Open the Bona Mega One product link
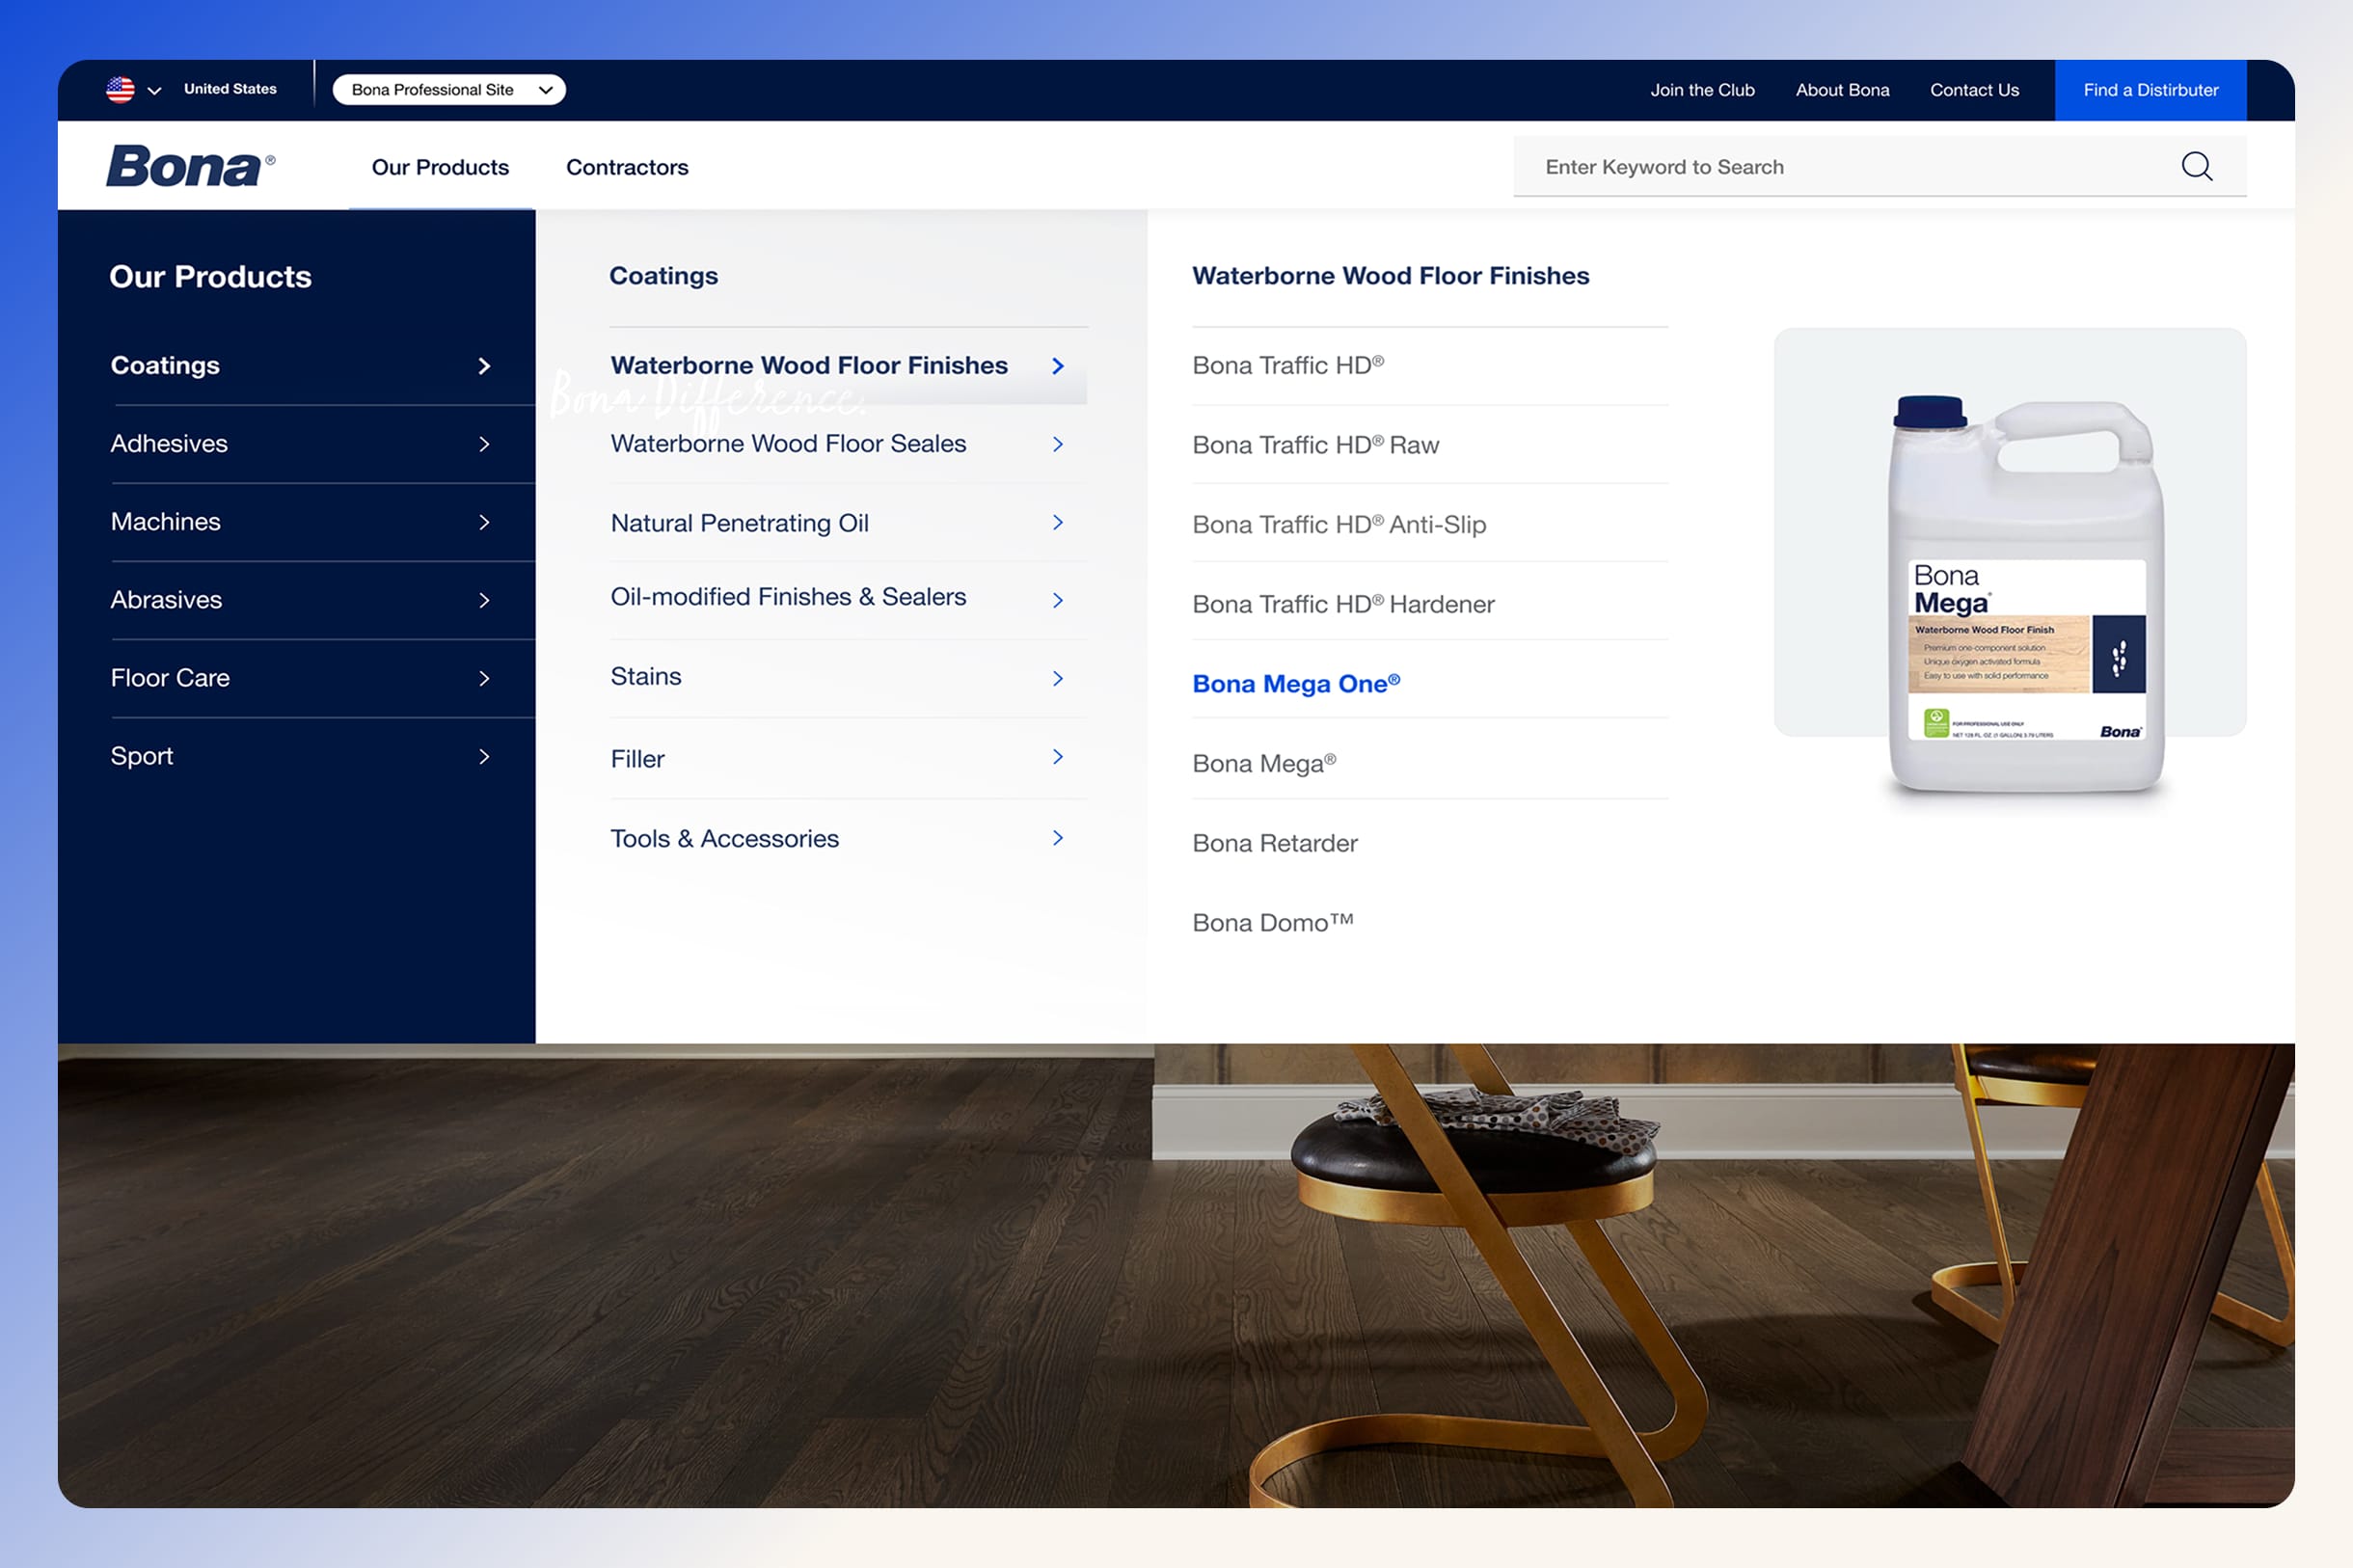The image size is (2353, 1568). (x=1296, y=684)
